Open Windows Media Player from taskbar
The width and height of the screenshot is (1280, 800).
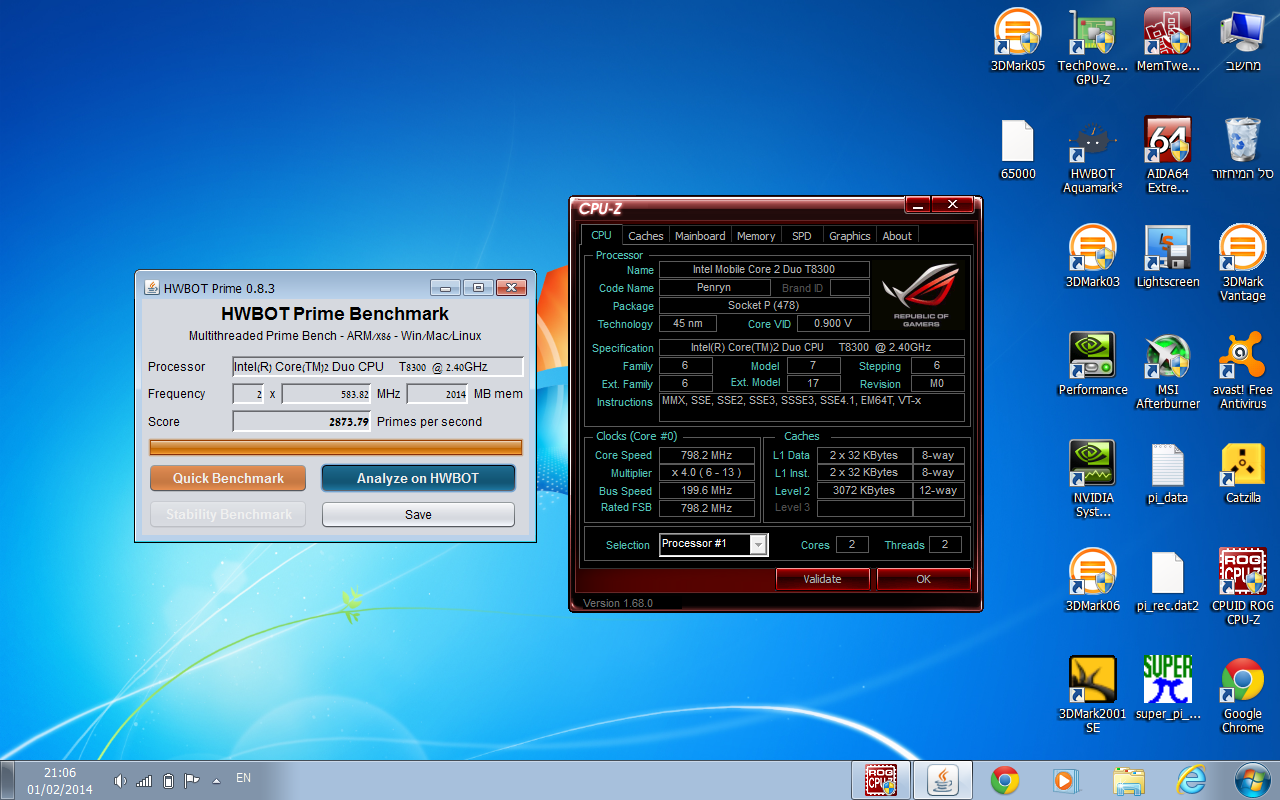pyautogui.click(x=1067, y=780)
